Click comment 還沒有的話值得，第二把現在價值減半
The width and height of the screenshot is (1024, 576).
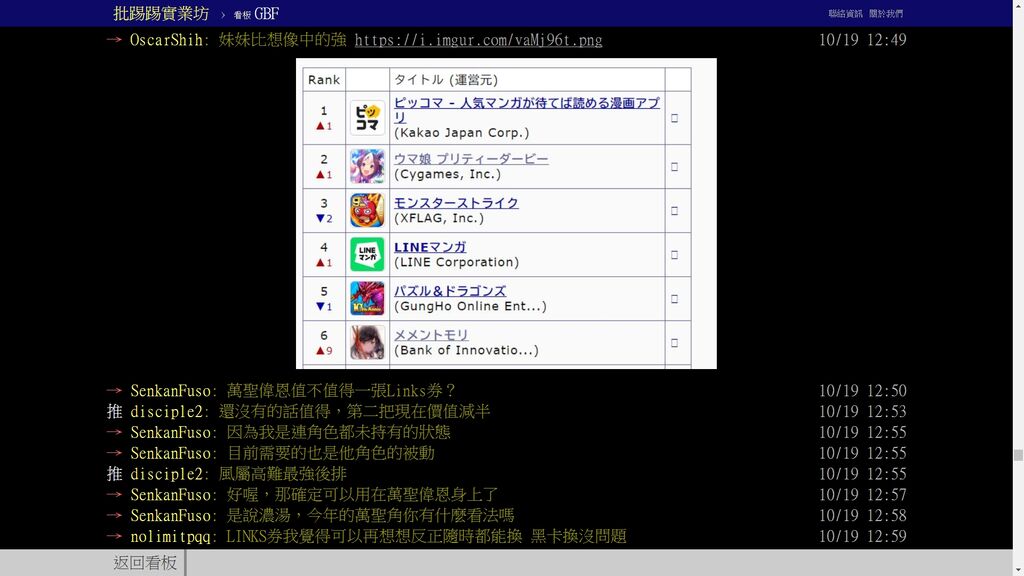(355, 411)
